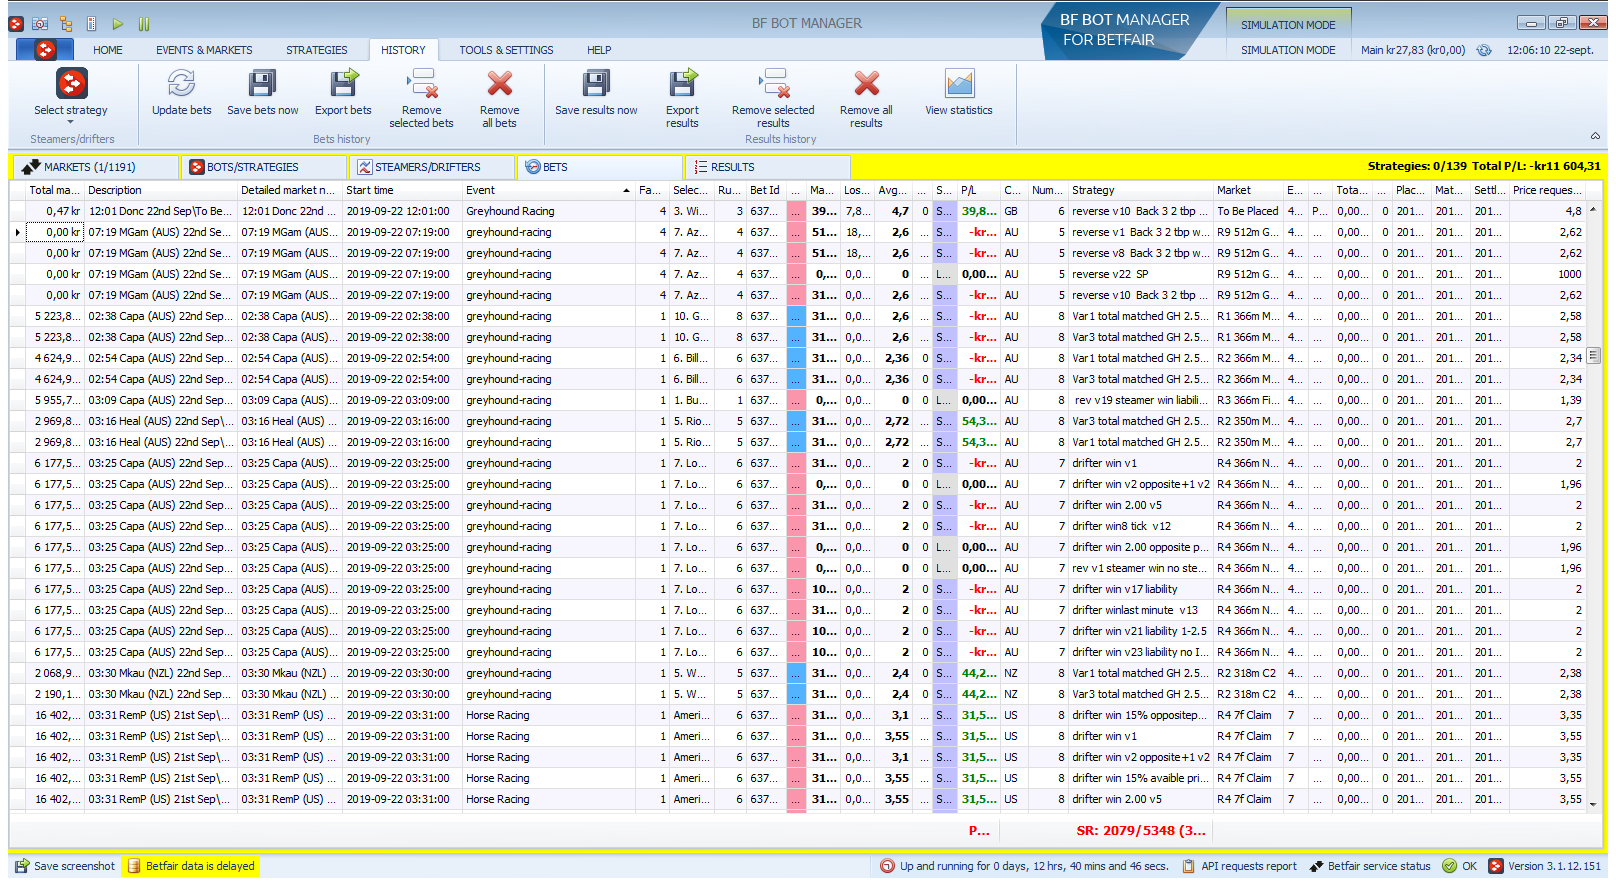This screenshot has width=1616, height=886.
Task: Click the SIMULATION MODE green button
Action: [x=1288, y=25]
